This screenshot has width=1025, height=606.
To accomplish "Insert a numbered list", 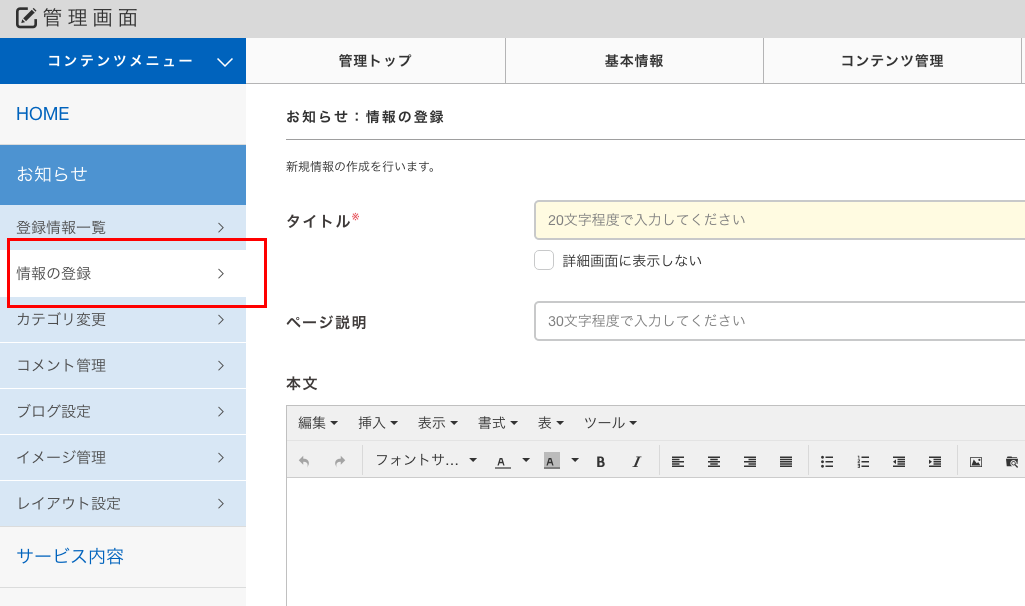I will 863,461.
